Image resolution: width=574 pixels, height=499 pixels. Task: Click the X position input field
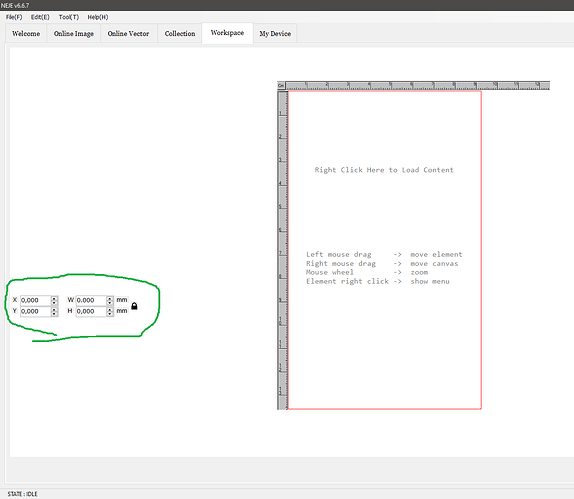35,300
